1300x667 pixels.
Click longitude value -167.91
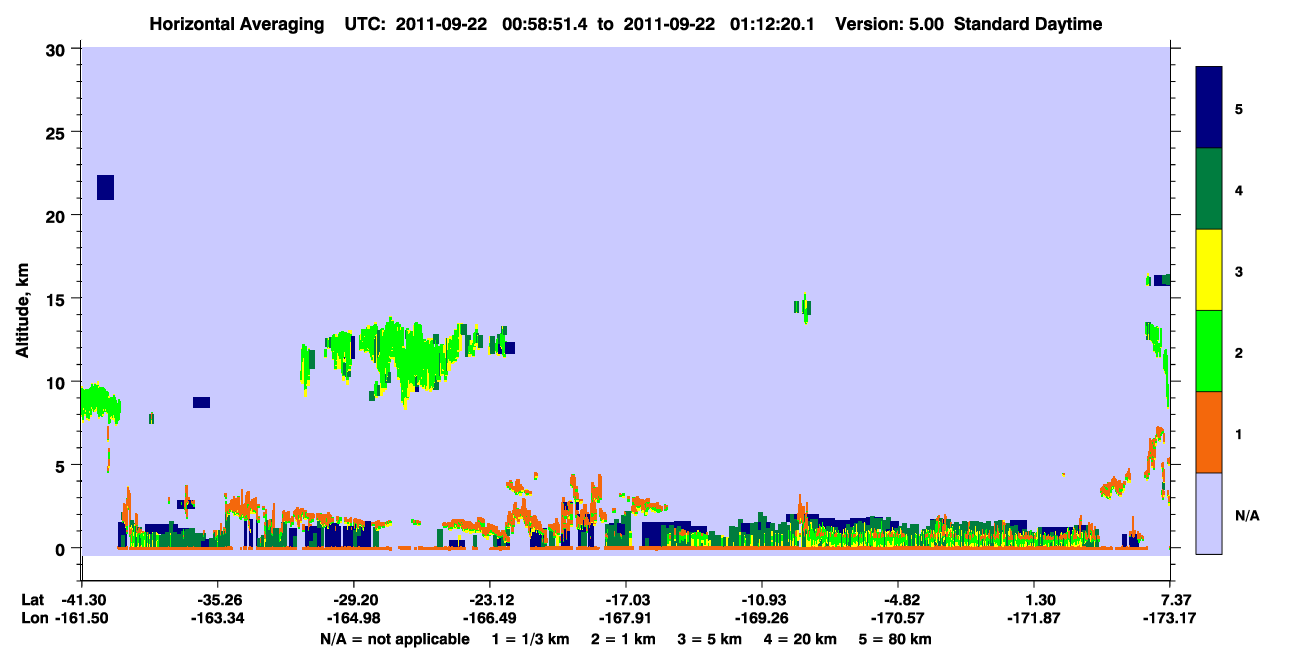(x=626, y=618)
